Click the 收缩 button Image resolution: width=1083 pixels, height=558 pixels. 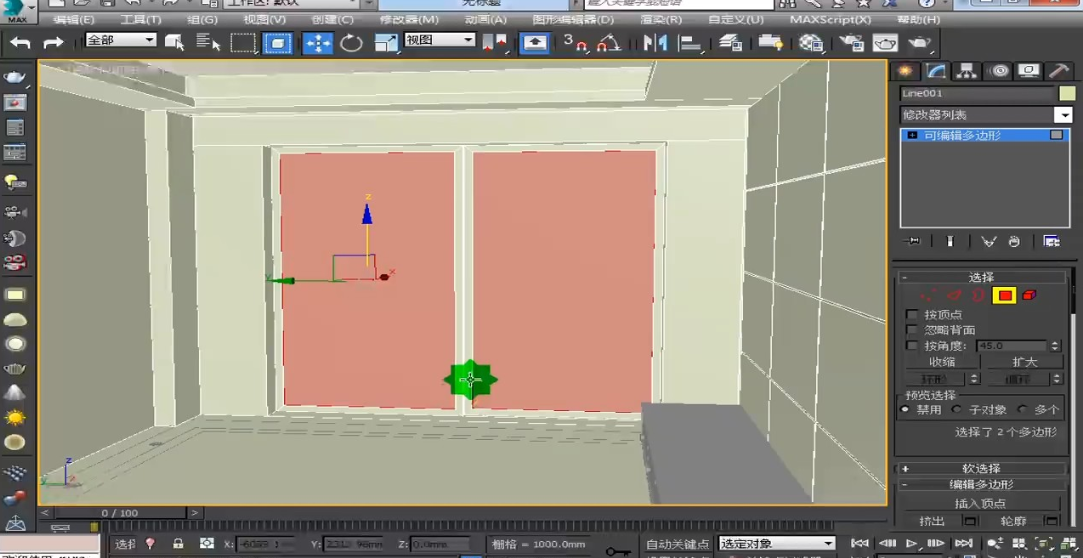(941, 362)
